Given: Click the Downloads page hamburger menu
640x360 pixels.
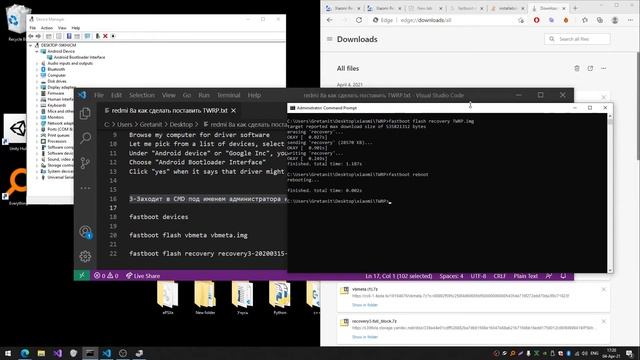Looking at the screenshot, I should (330, 39).
